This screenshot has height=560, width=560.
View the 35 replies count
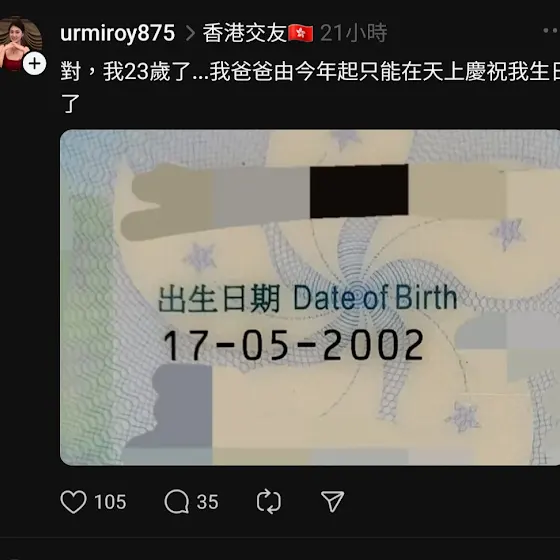(207, 502)
